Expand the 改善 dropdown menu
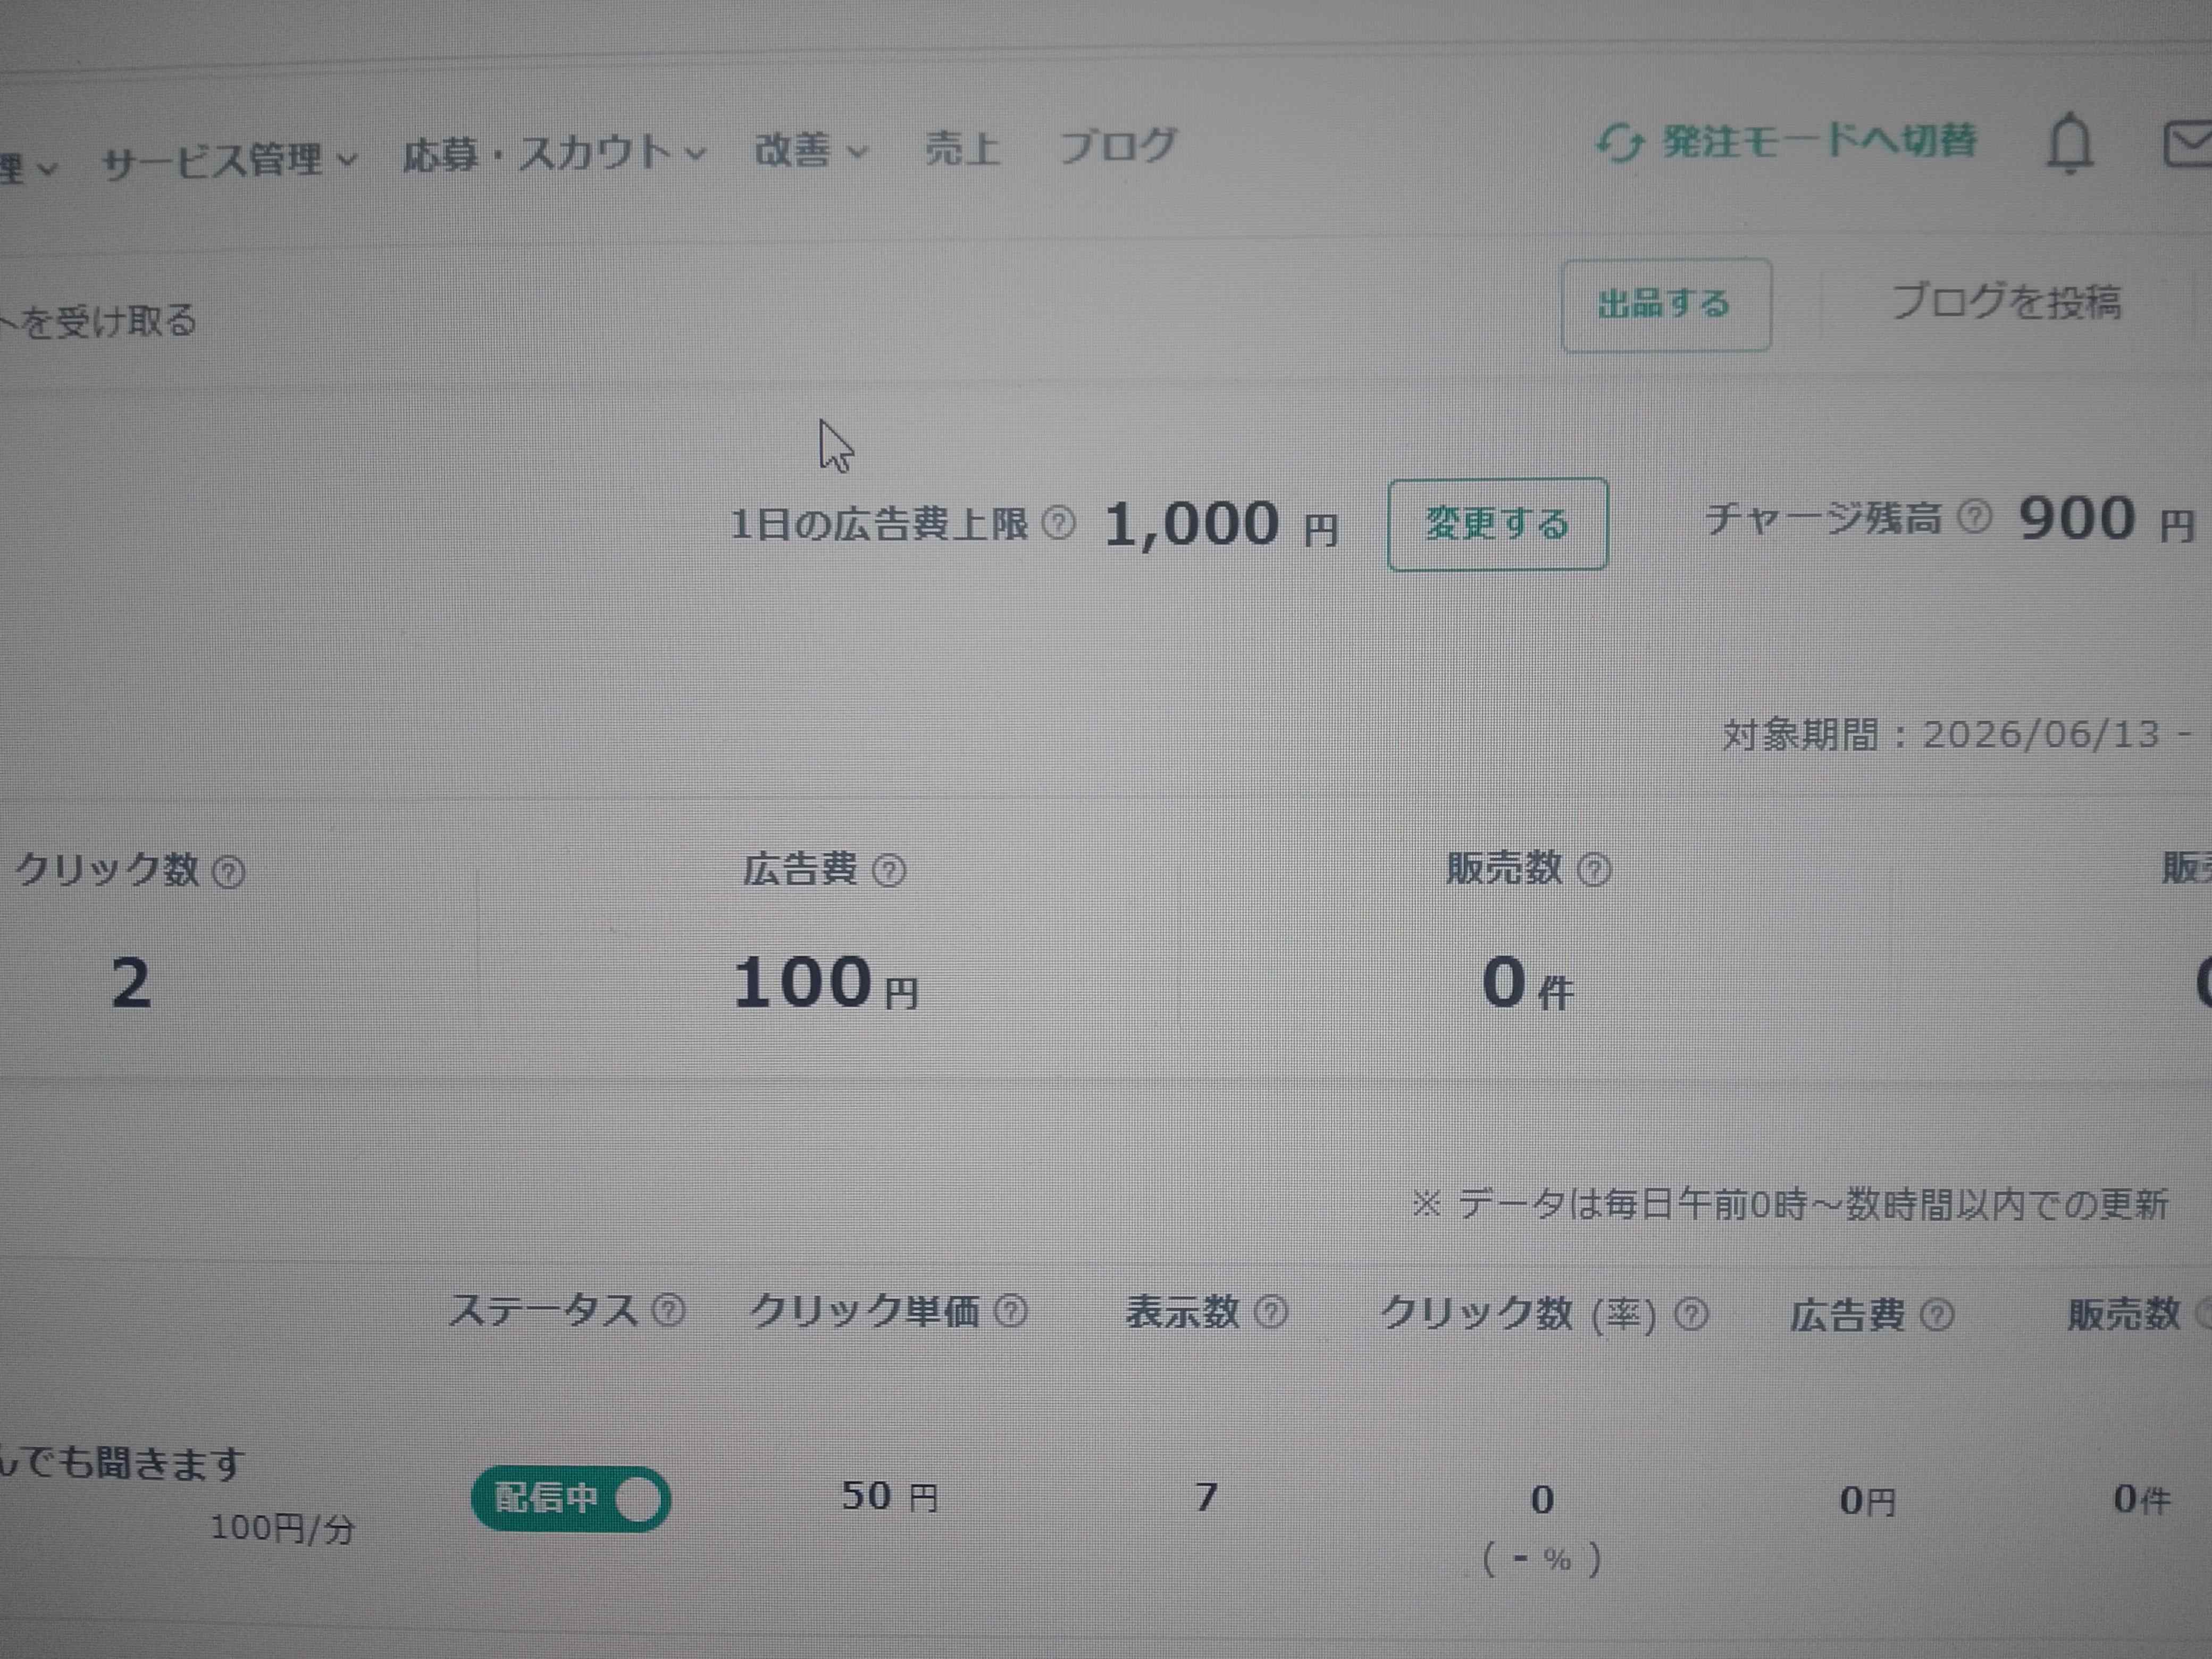Screen dimensions: 2212x1659 [x=811, y=150]
